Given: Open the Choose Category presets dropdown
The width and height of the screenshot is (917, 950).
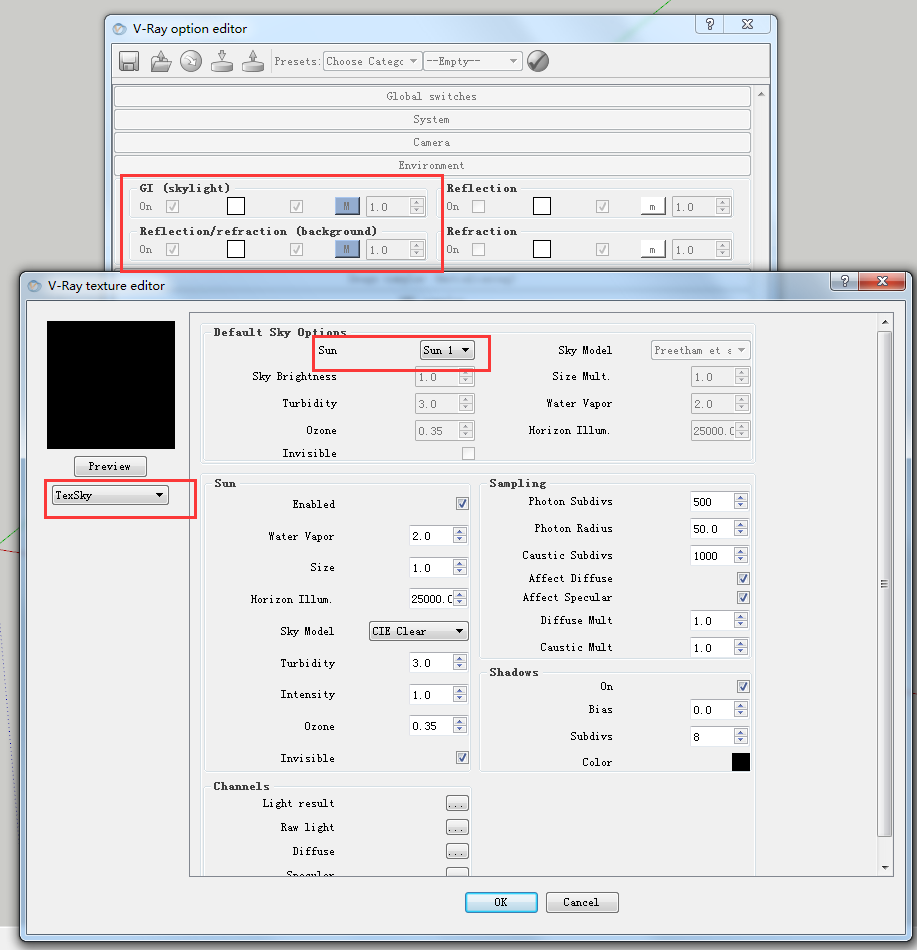Looking at the screenshot, I should pos(372,61).
